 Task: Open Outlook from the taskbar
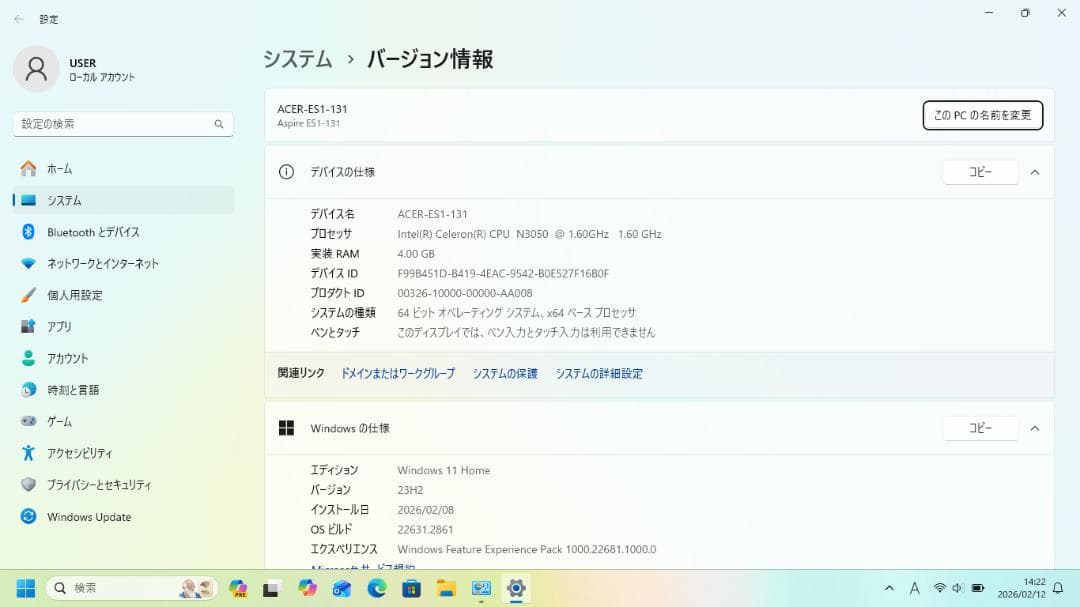pyautogui.click(x=342, y=588)
